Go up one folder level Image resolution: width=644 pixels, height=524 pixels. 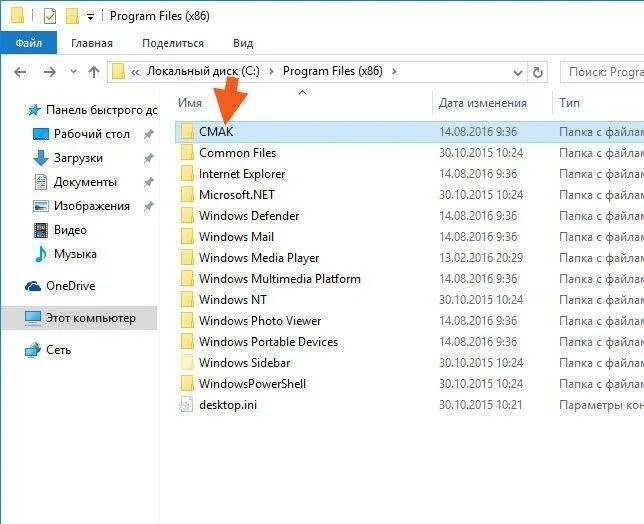[94, 72]
